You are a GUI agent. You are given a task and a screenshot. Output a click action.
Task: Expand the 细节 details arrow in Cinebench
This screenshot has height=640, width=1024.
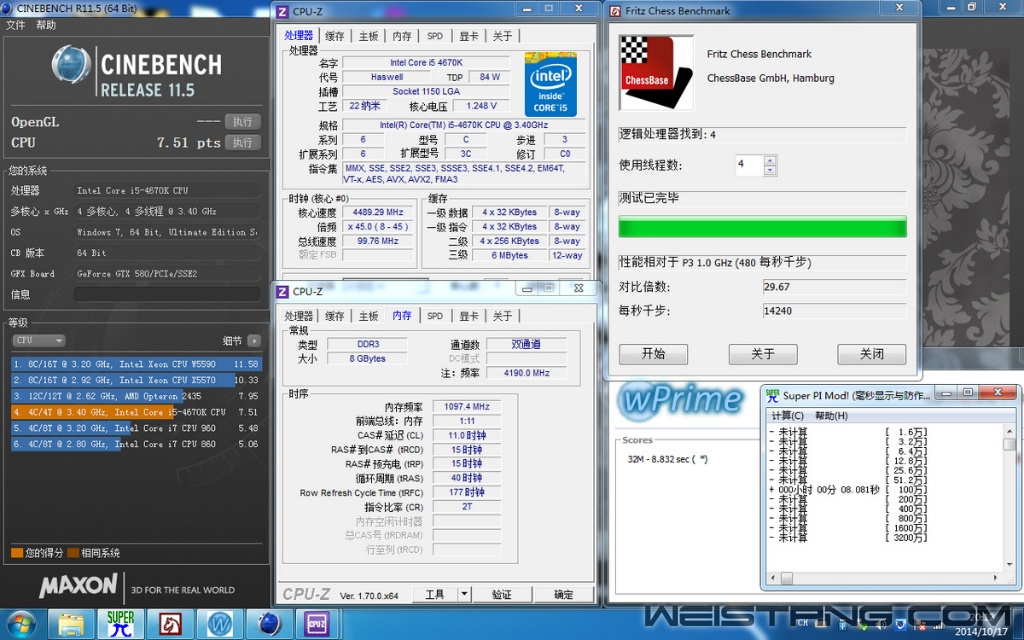tap(254, 340)
